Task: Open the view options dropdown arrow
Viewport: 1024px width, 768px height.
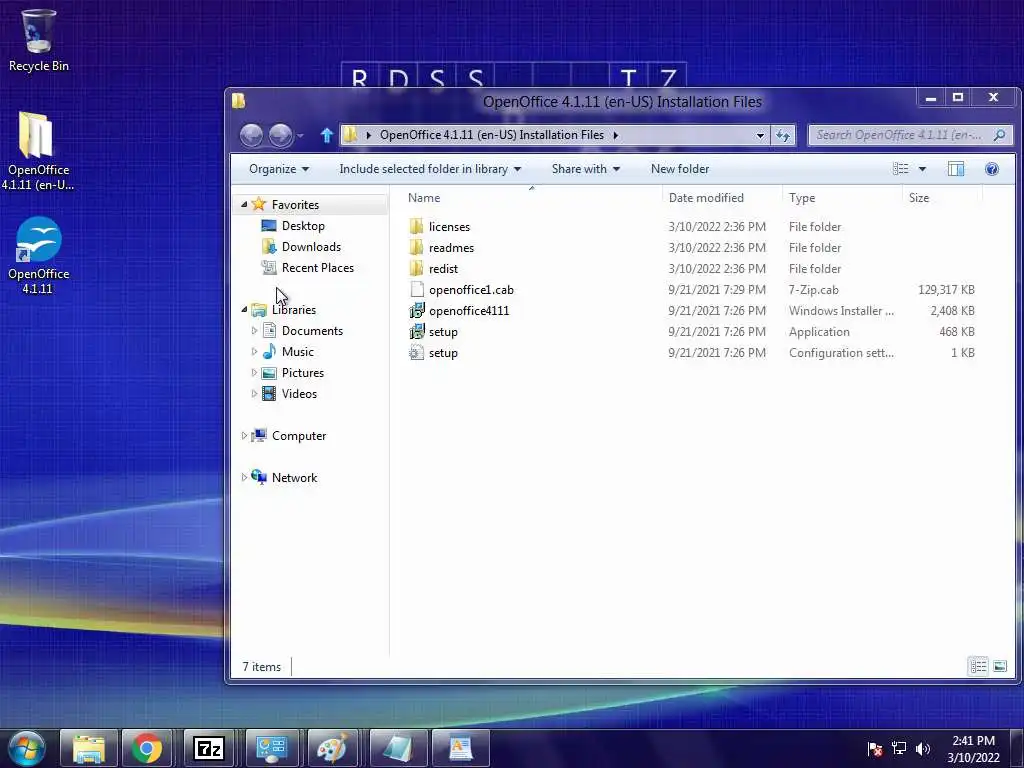Action: [x=922, y=169]
